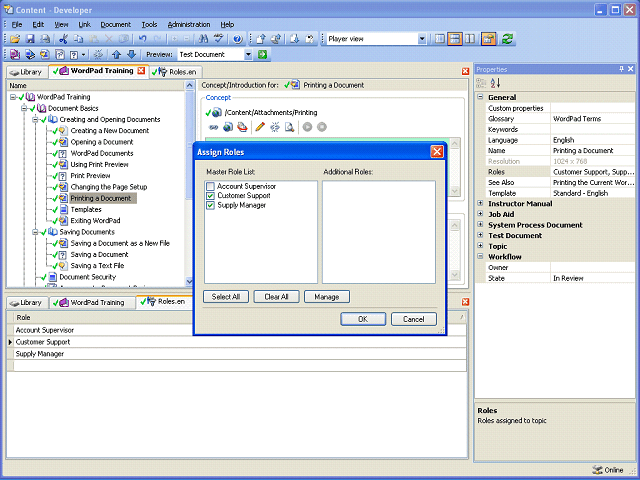Open the Player view dropdown
Image resolution: width=640 pixels, height=480 pixels.
(x=422, y=39)
